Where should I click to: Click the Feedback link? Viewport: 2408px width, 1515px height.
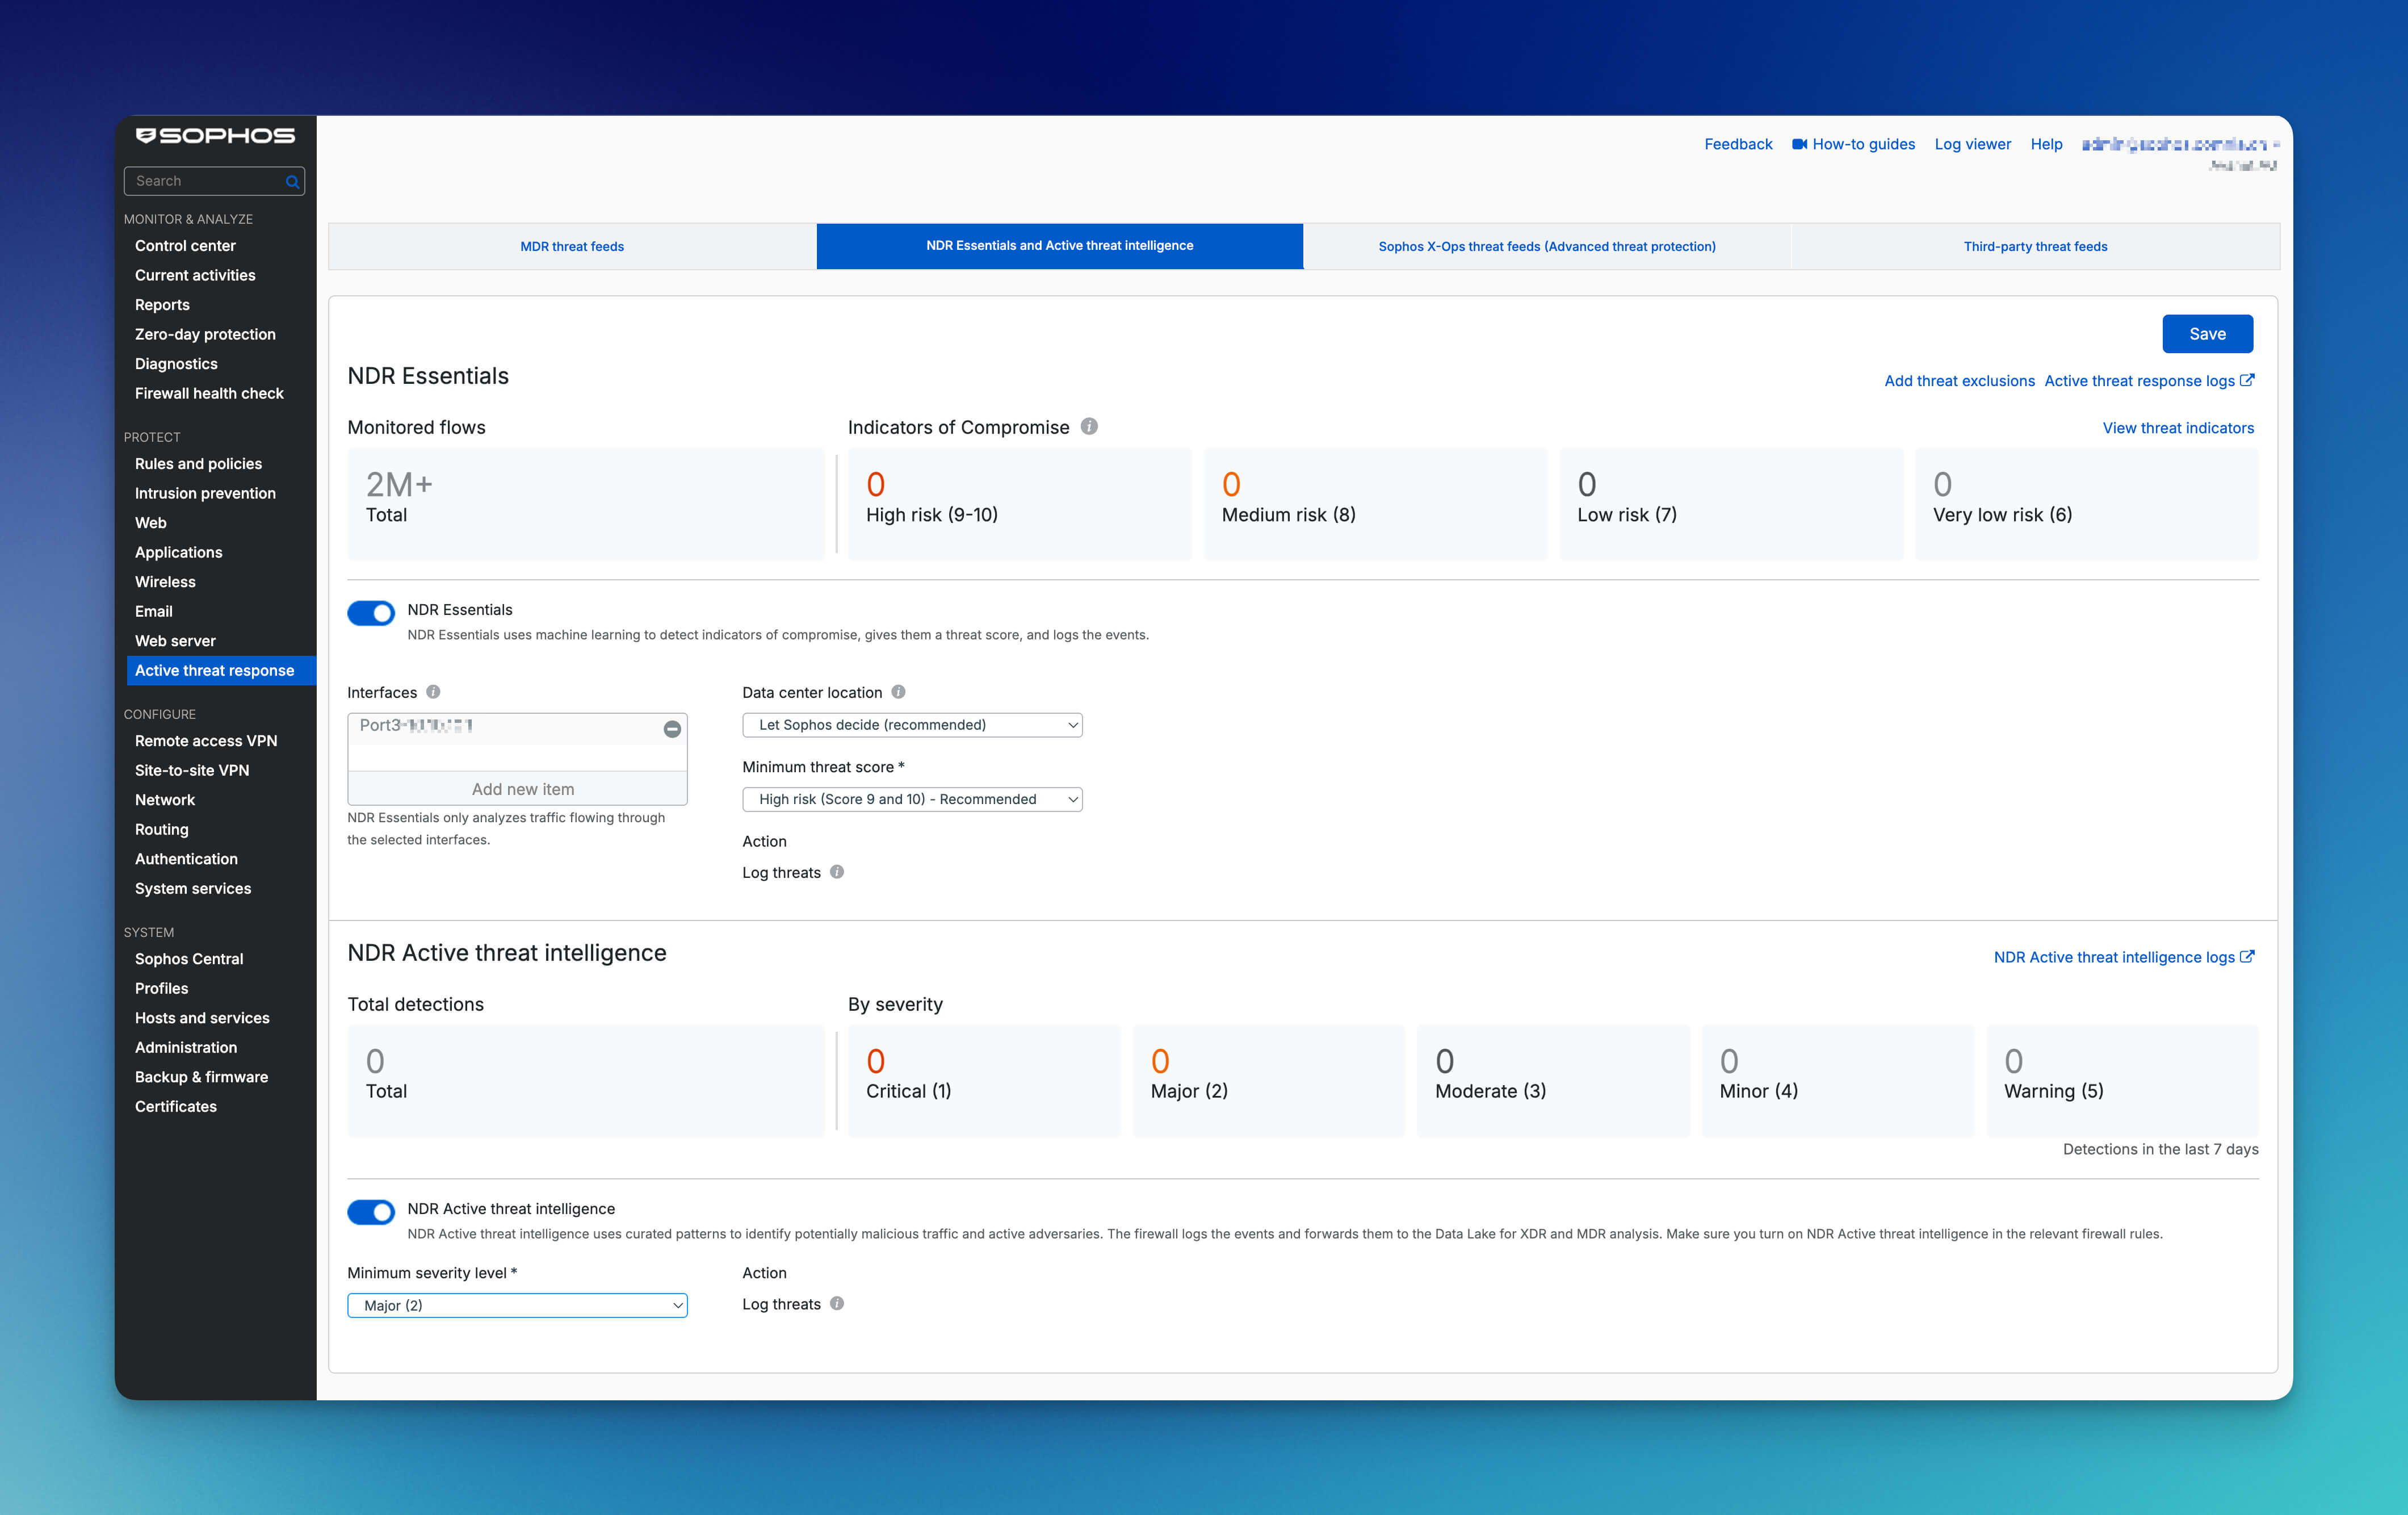pyautogui.click(x=1738, y=144)
